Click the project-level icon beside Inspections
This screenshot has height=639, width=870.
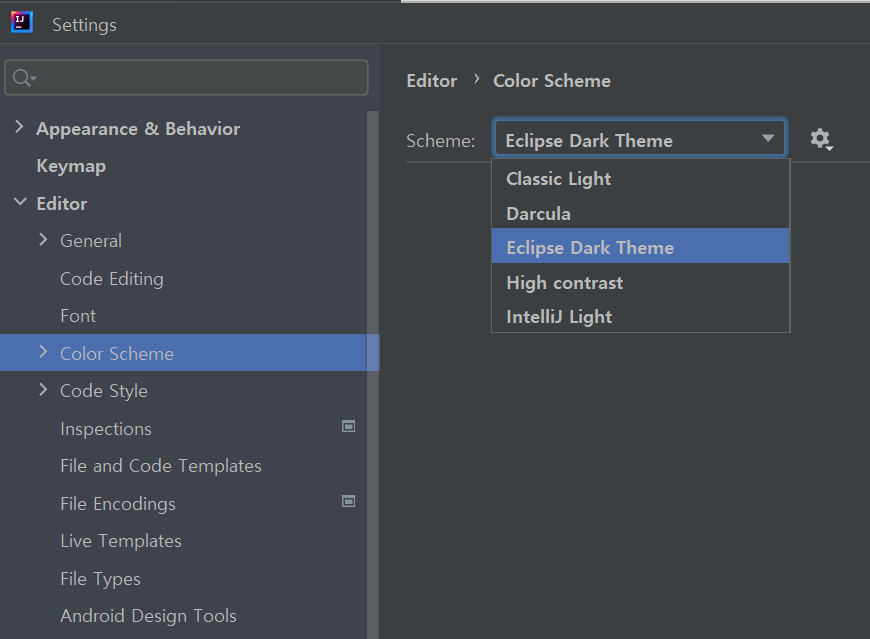pyautogui.click(x=348, y=426)
